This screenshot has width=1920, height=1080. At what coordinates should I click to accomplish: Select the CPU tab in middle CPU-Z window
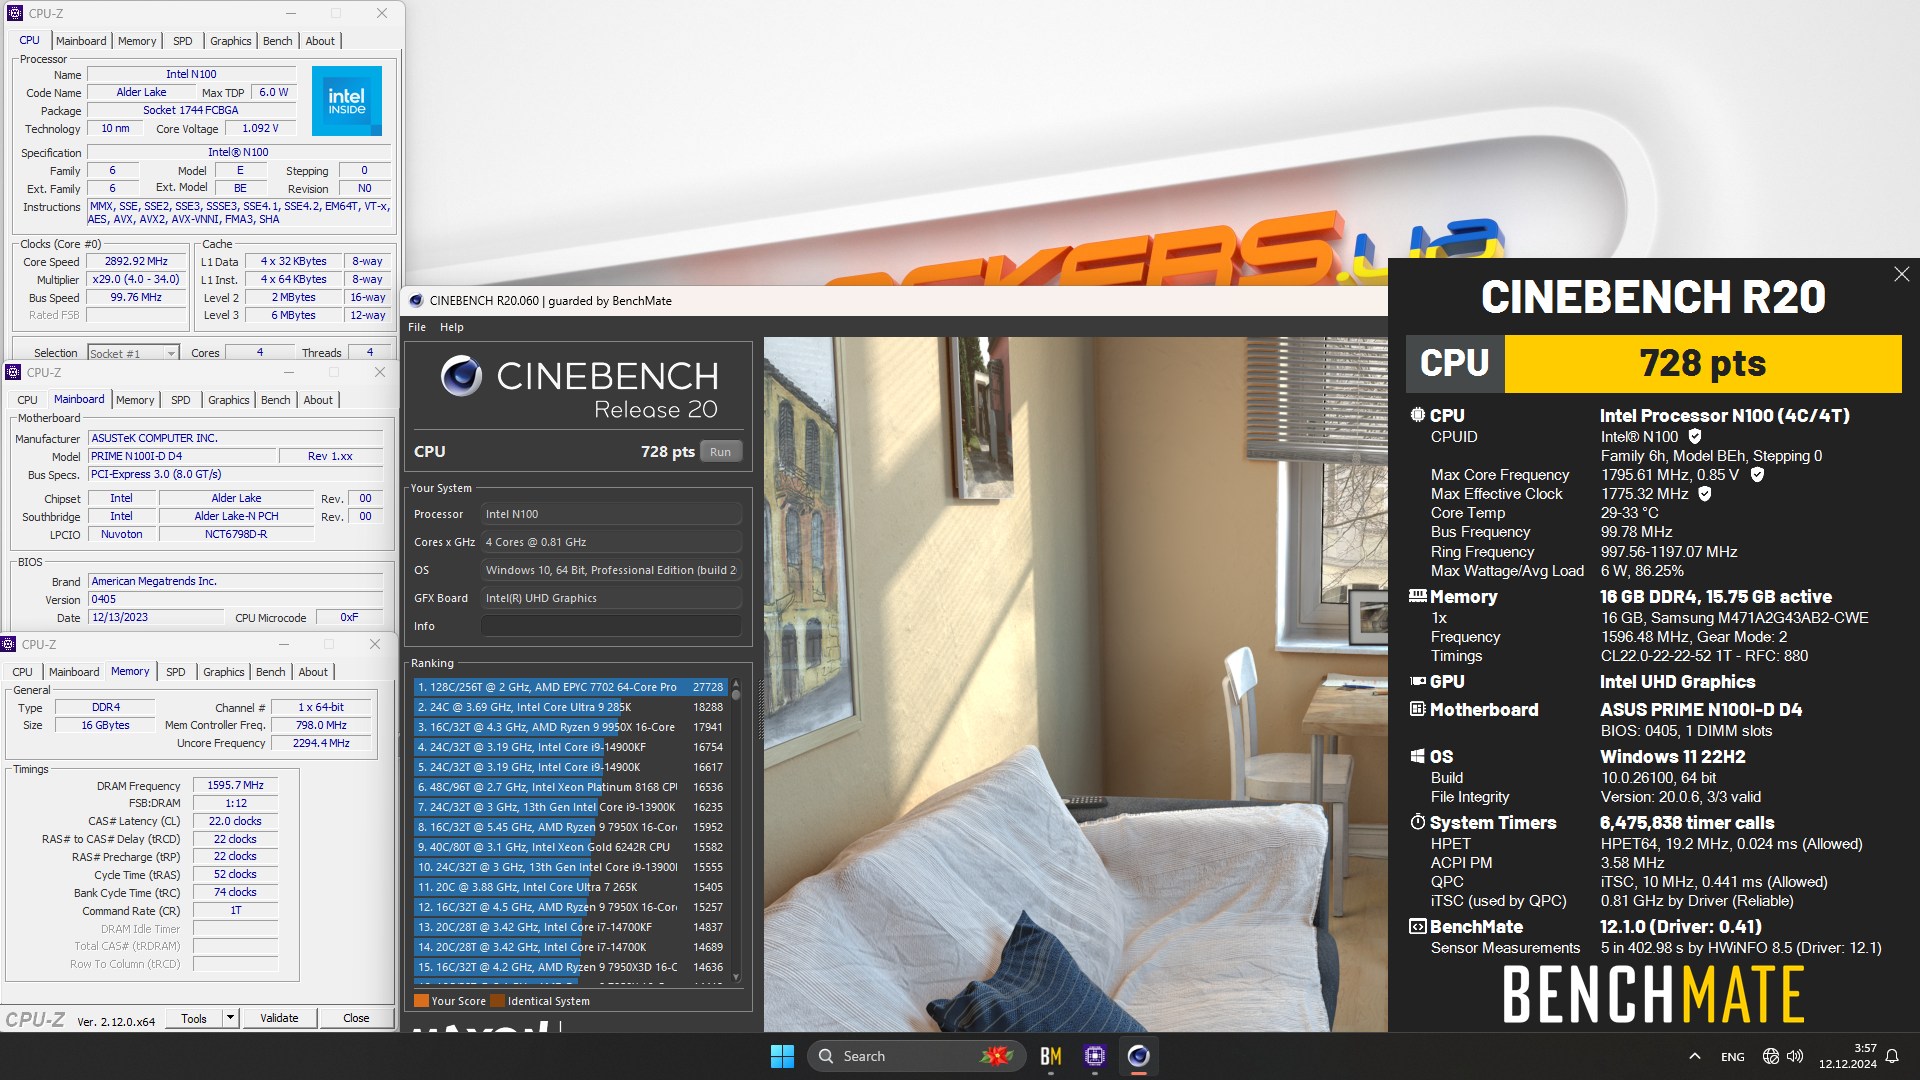(x=27, y=400)
